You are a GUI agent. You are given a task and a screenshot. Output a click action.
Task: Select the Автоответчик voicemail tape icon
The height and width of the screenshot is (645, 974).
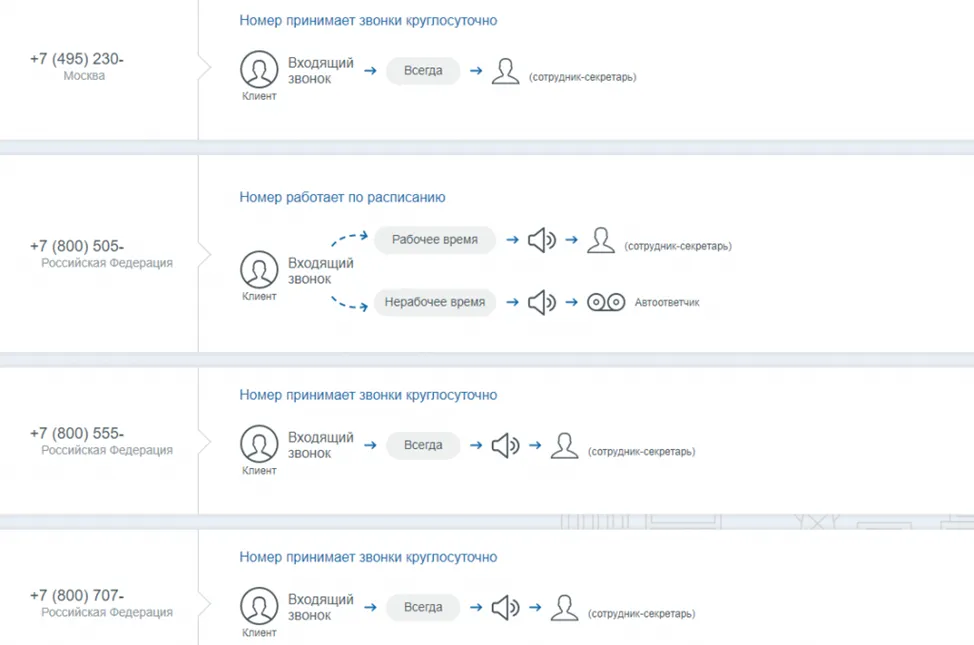pyautogui.click(x=605, y=302)
